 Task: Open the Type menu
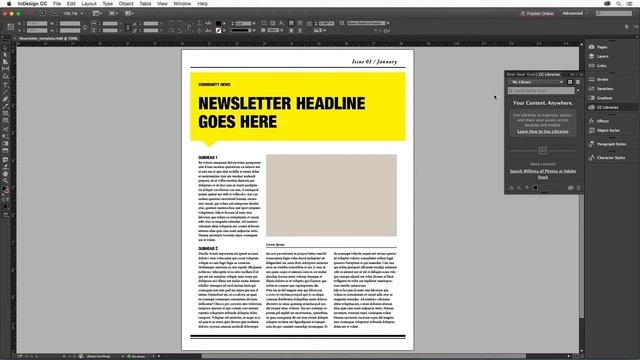(x=107, y=4)
